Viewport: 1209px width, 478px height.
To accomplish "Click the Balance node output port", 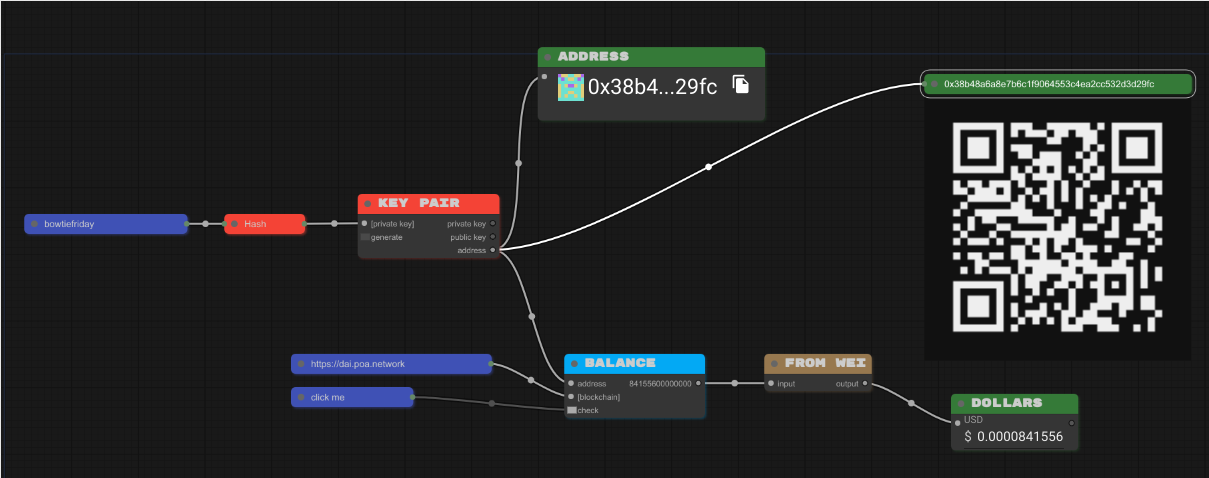I will click(x=699, y=383).
